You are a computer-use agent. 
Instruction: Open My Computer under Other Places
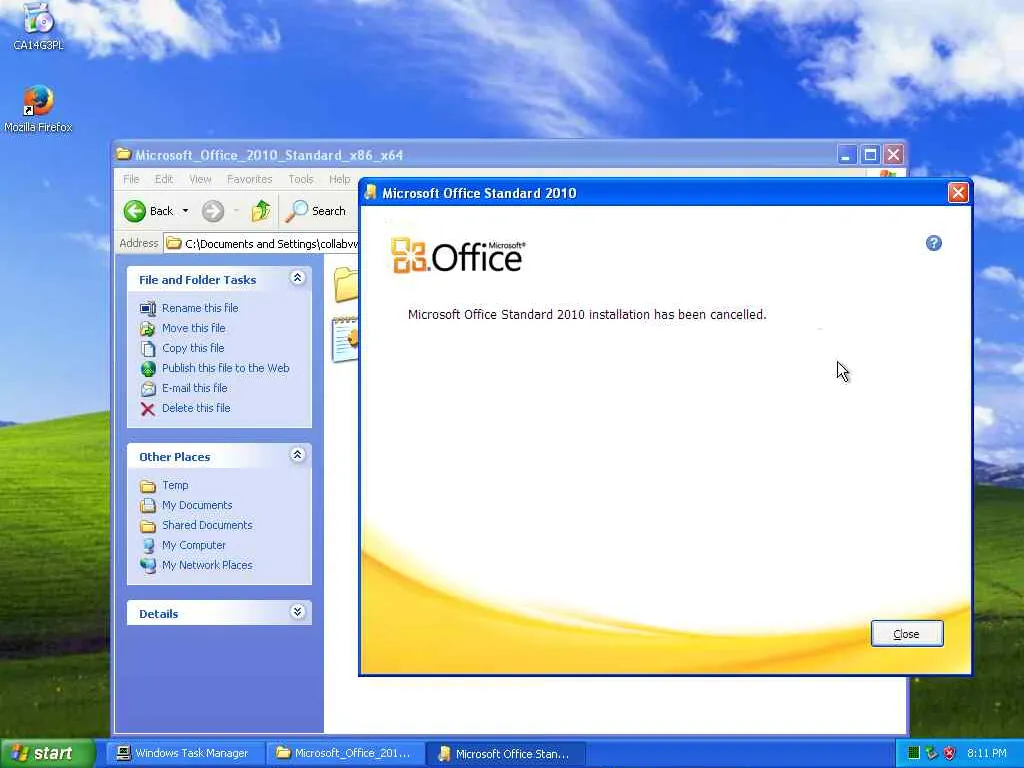point(193,545)
